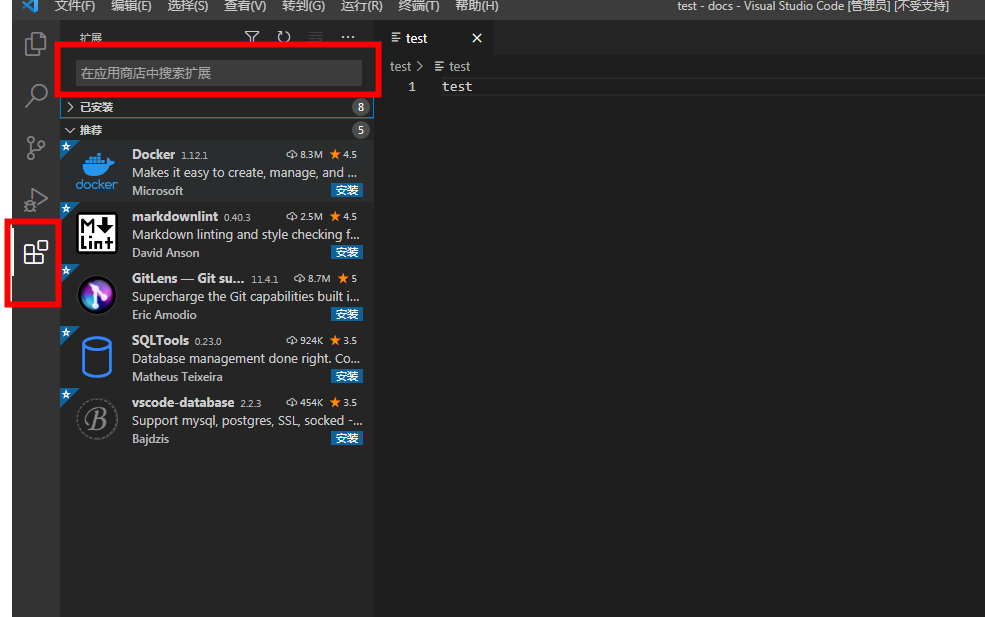The width and height of the screenshot is (985, 617).
Task: Refresh the extensions list
Action: tap(286, 36)
